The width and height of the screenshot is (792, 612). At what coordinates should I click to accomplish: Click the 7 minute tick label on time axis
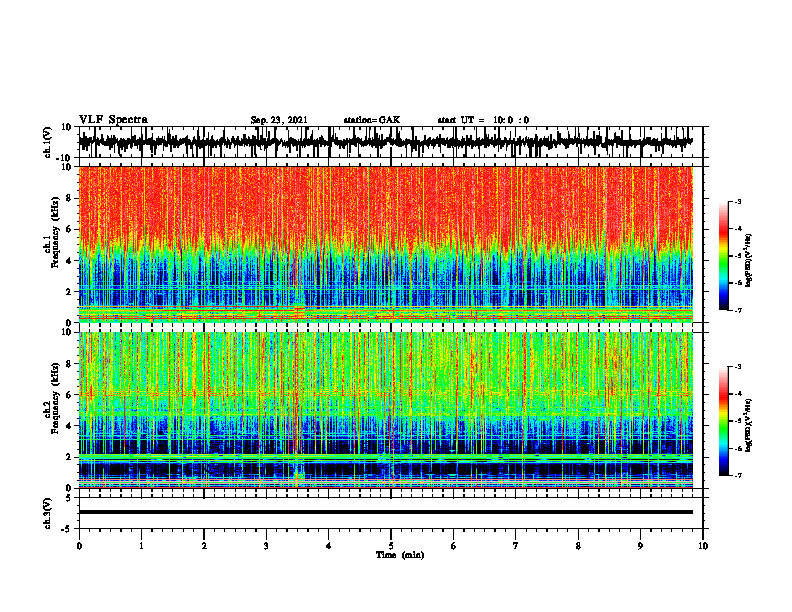coord(516,546)
